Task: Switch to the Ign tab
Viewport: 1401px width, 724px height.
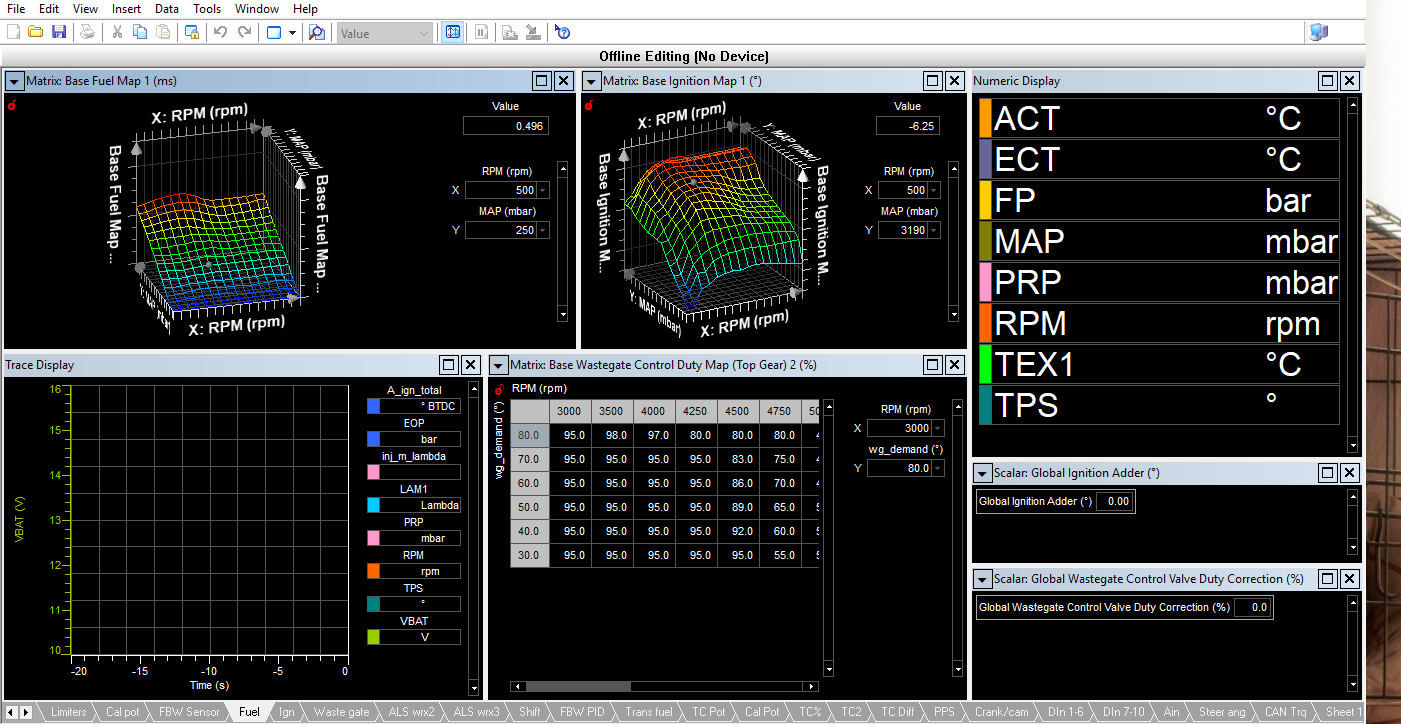Action: coord(287,712)
